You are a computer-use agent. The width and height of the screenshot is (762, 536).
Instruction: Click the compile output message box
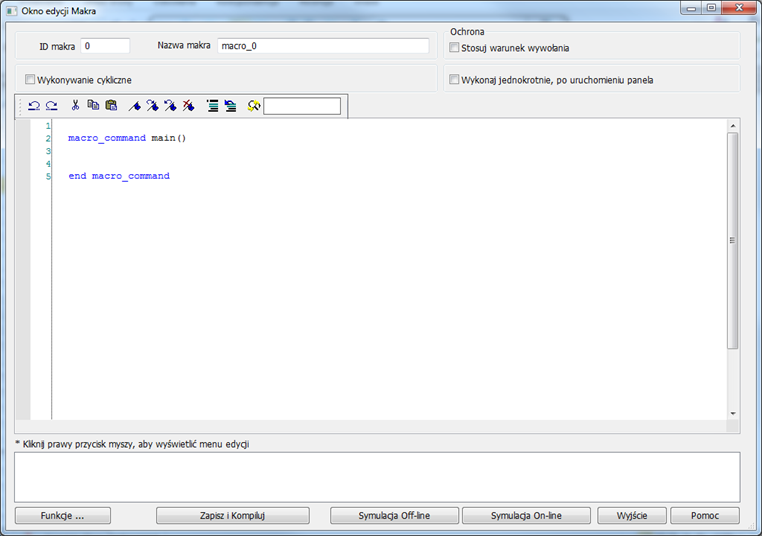pyautogui.click(x=377, y=477)
